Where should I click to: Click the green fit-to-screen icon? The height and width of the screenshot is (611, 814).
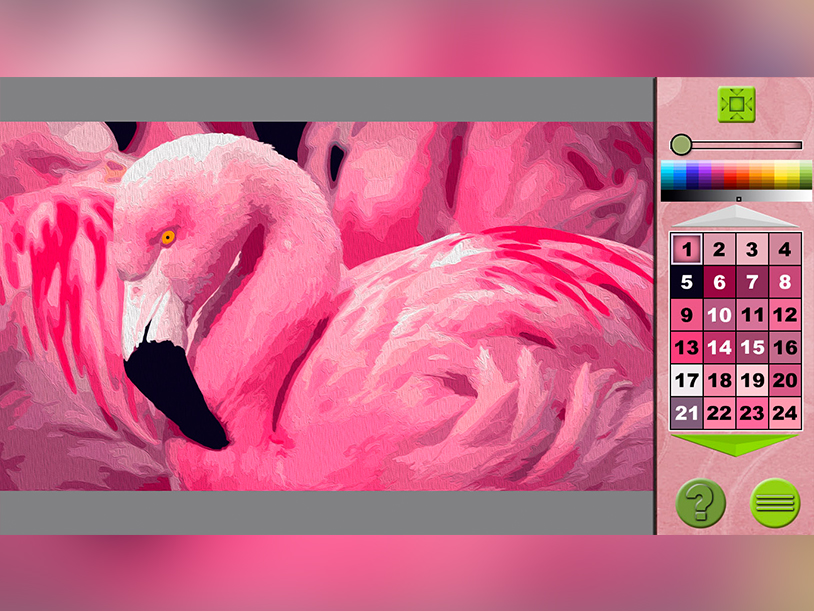736,104
